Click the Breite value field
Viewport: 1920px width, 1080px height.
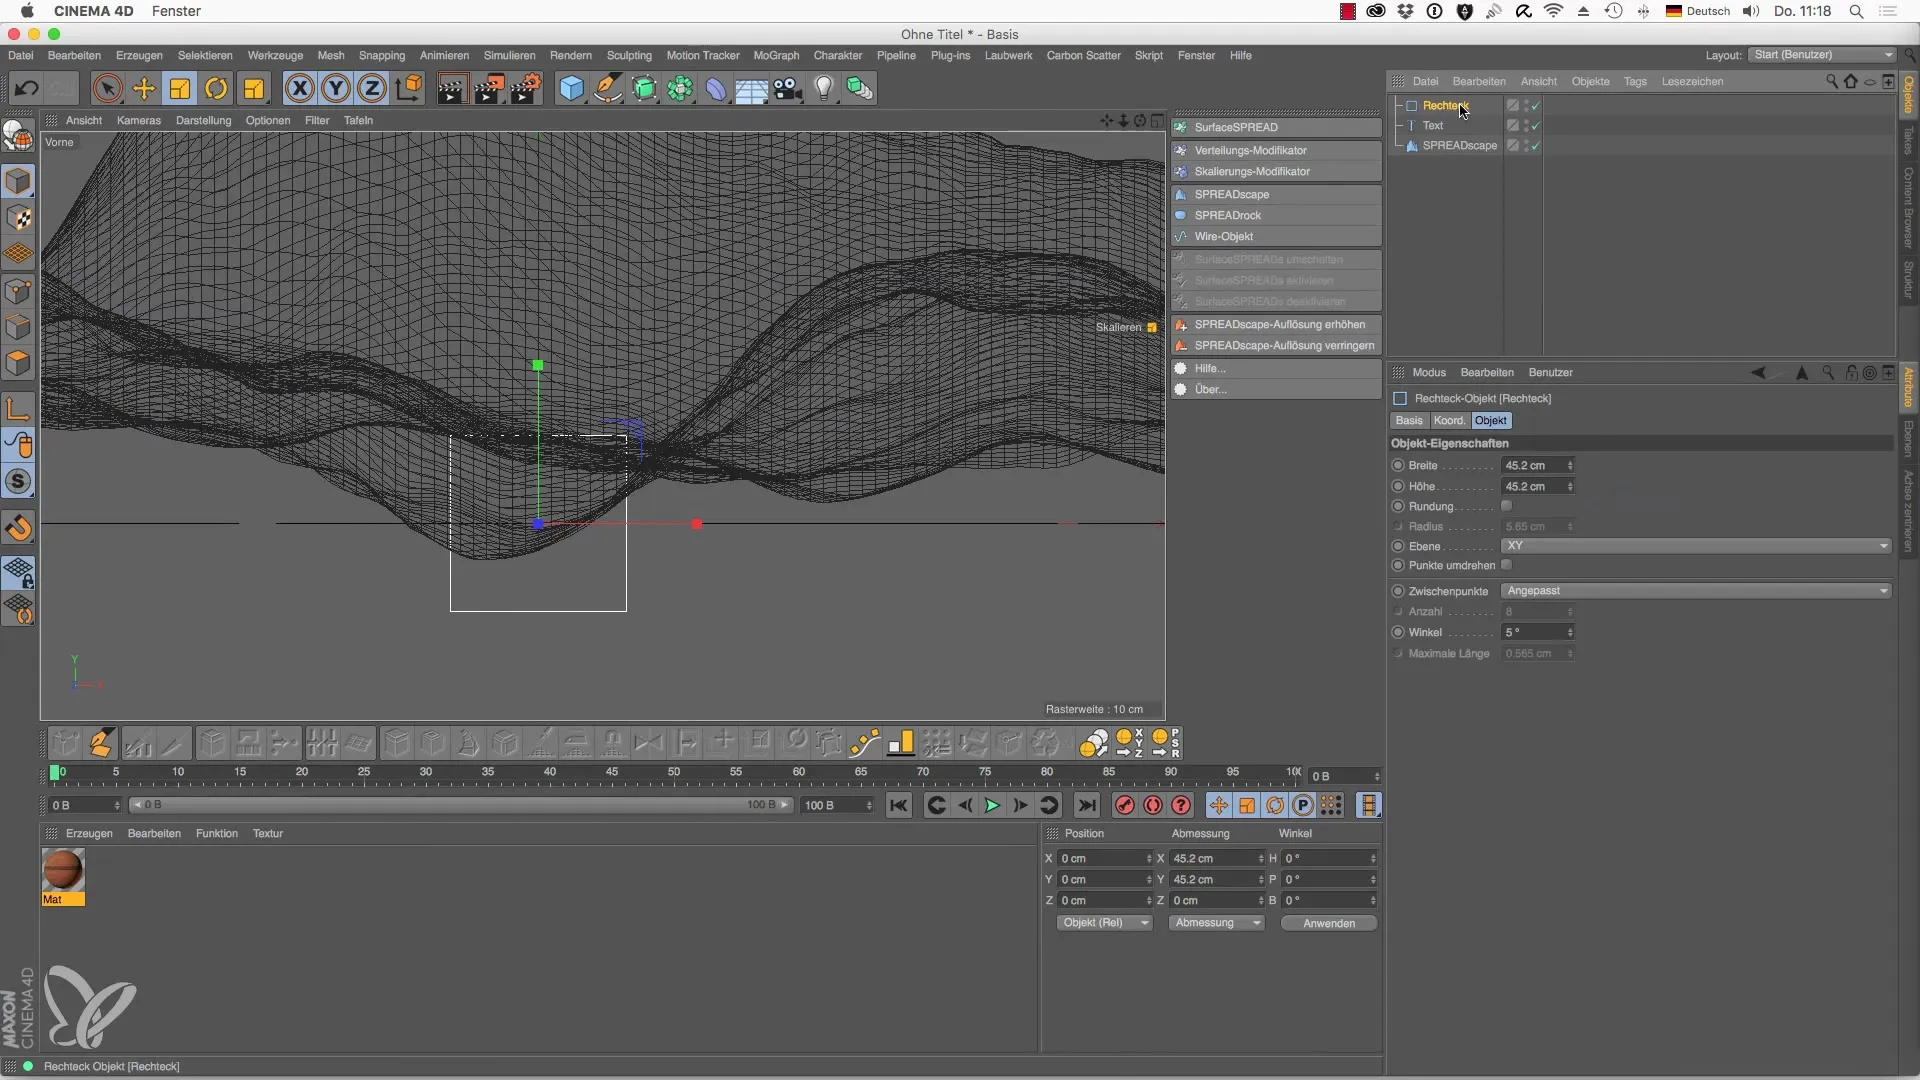click(x=1532, y=466)
